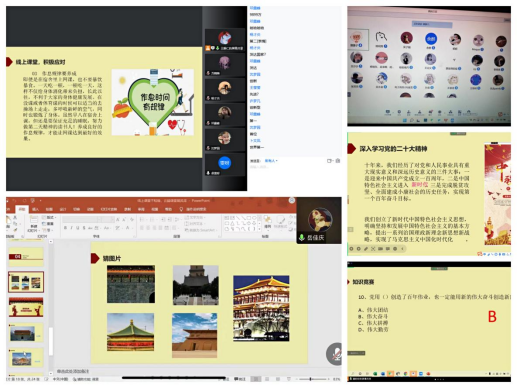This screenshot has height=388, width=518.
Task: Switch to Normal view icon
Action: tap(256, 379)
